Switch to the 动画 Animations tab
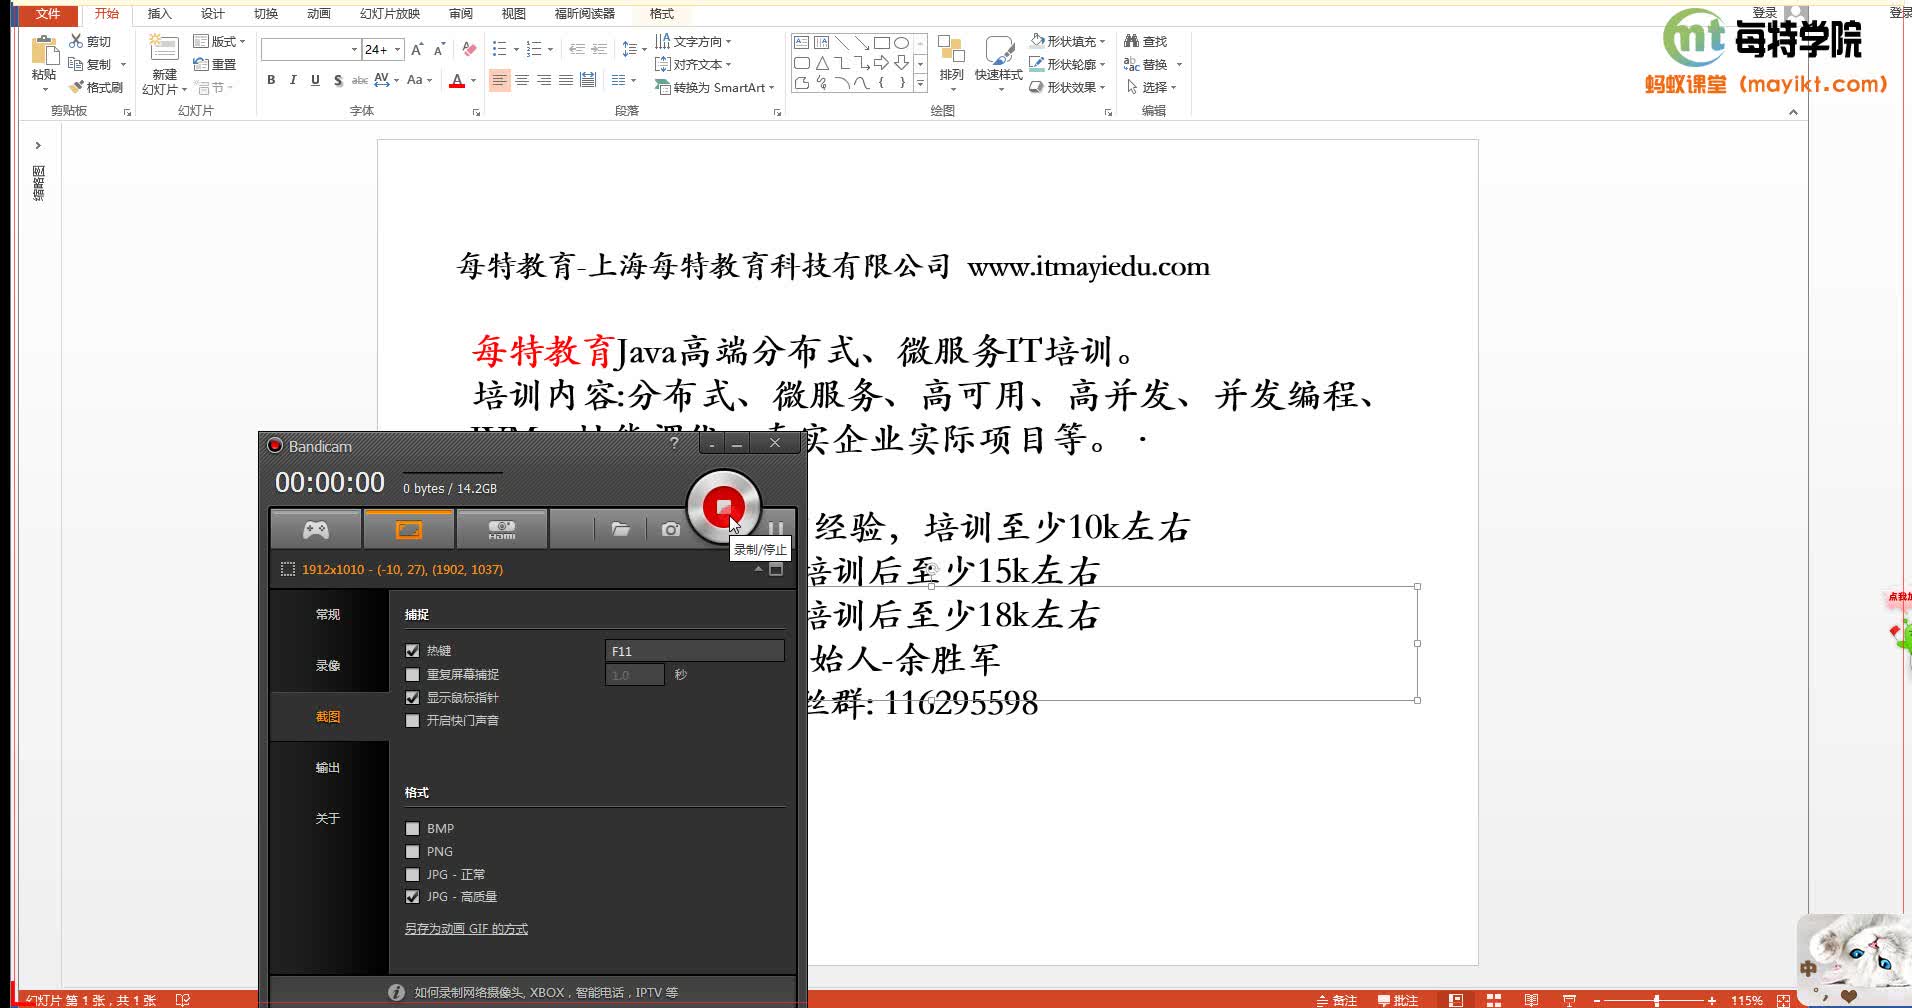The width and height of the screenshot is (1912, 1008). tap(319, 14)
